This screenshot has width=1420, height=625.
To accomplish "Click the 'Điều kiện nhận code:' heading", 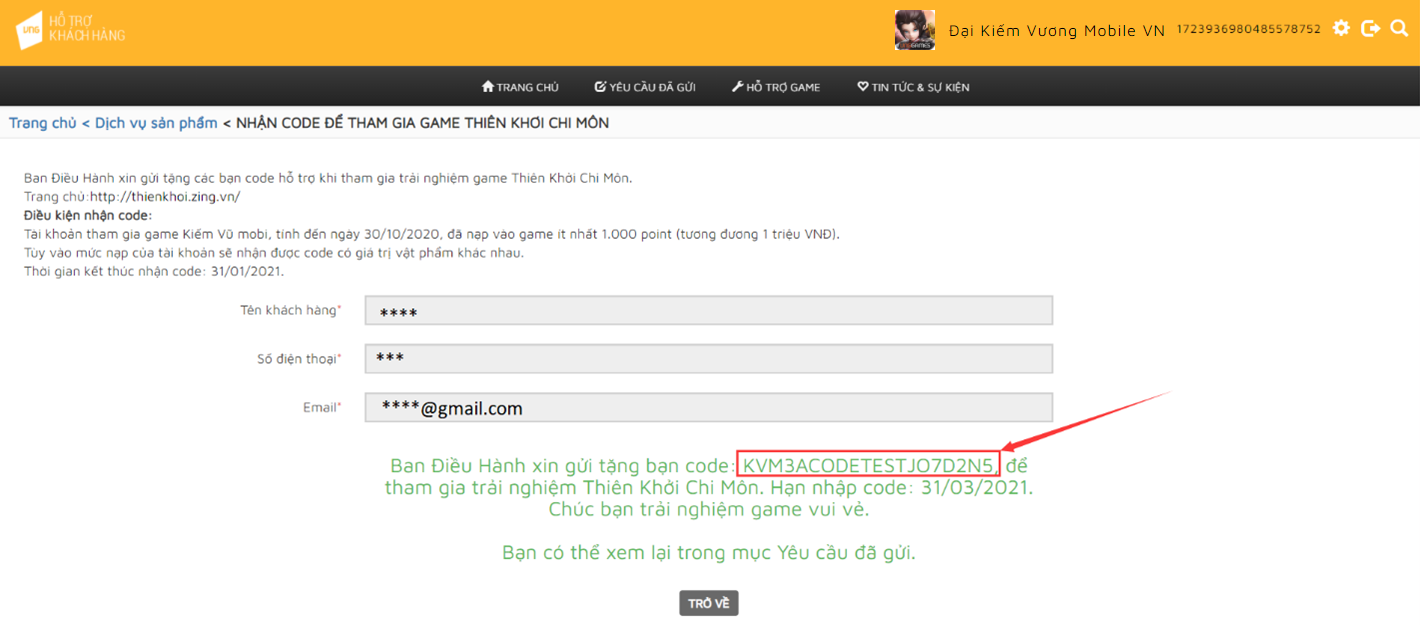I will 88,215.
